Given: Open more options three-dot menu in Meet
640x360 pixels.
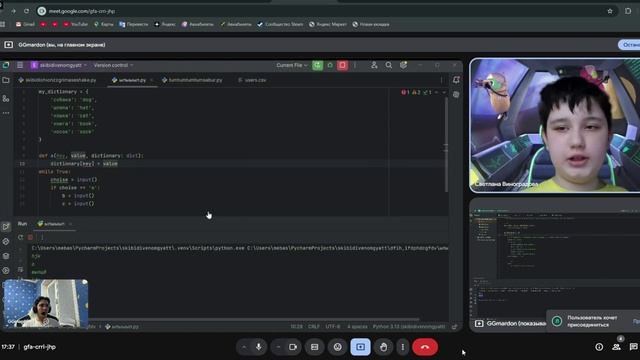Looking at the screenshot, I should point(403,347).
